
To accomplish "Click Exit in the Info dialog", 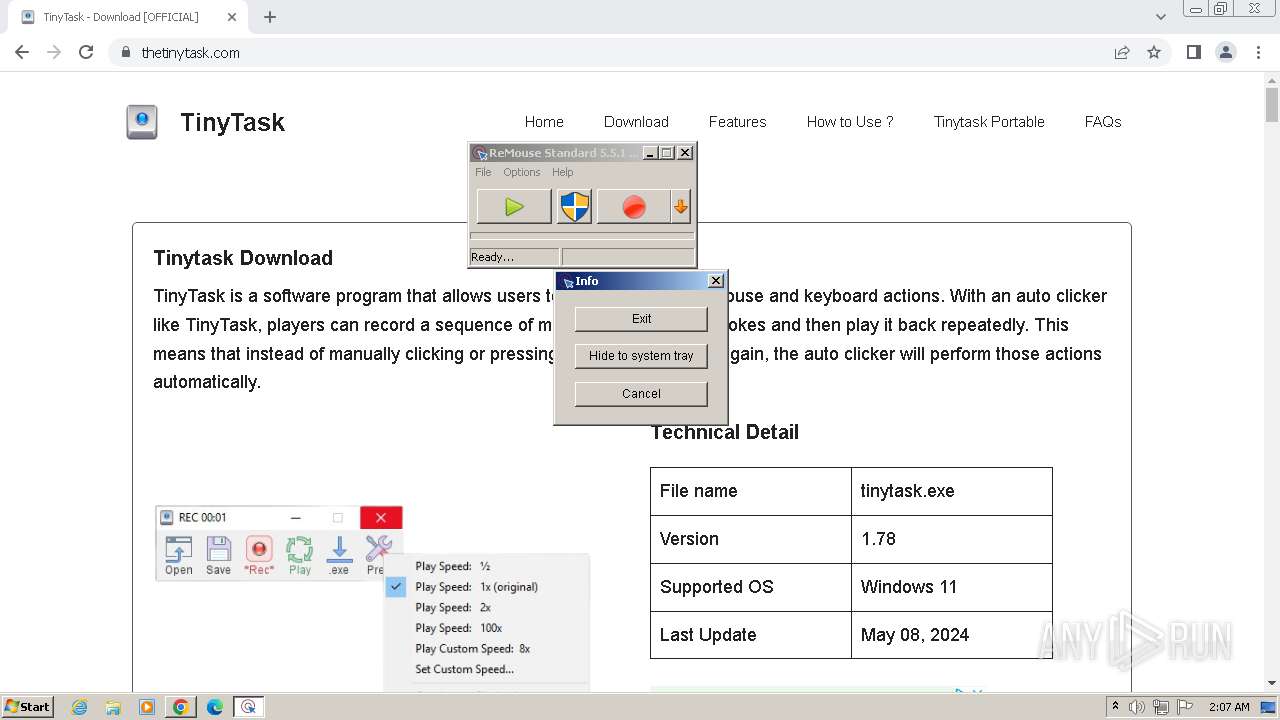I will [x=641, y=319].
